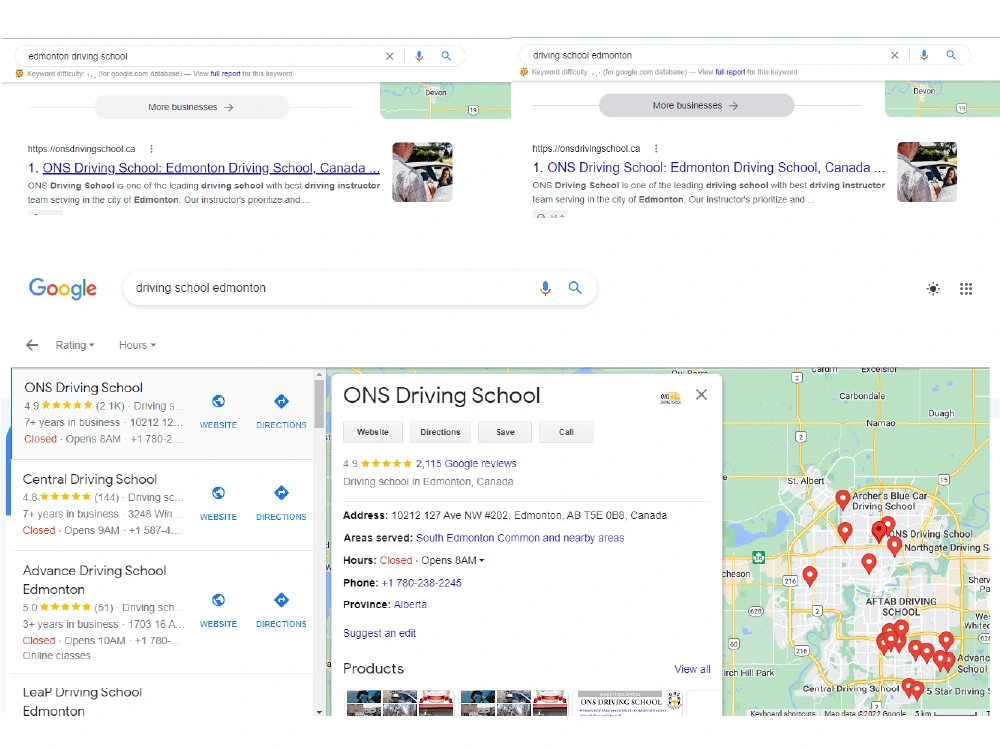Click the Website button in ONS panel
This screenshot has width=1000, height=750.
click(373, 432)
